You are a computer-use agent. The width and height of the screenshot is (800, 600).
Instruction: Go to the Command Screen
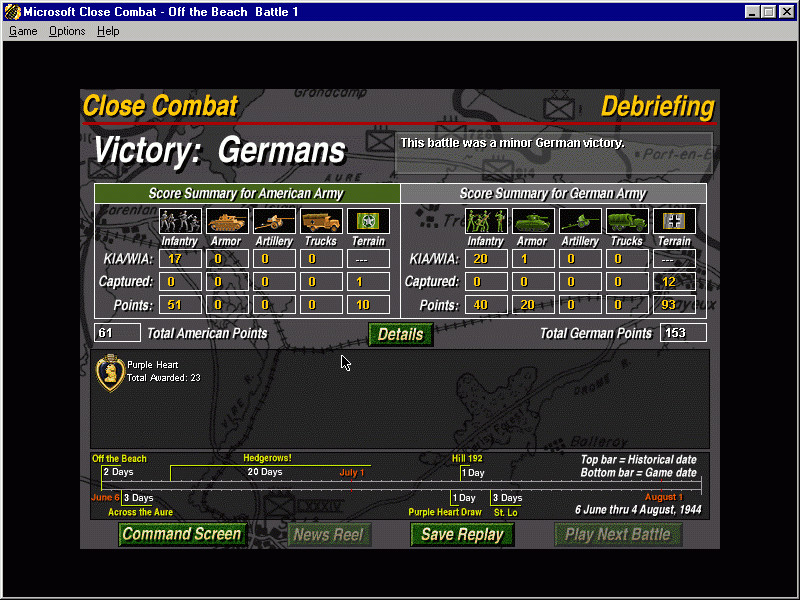coord(182,534)
